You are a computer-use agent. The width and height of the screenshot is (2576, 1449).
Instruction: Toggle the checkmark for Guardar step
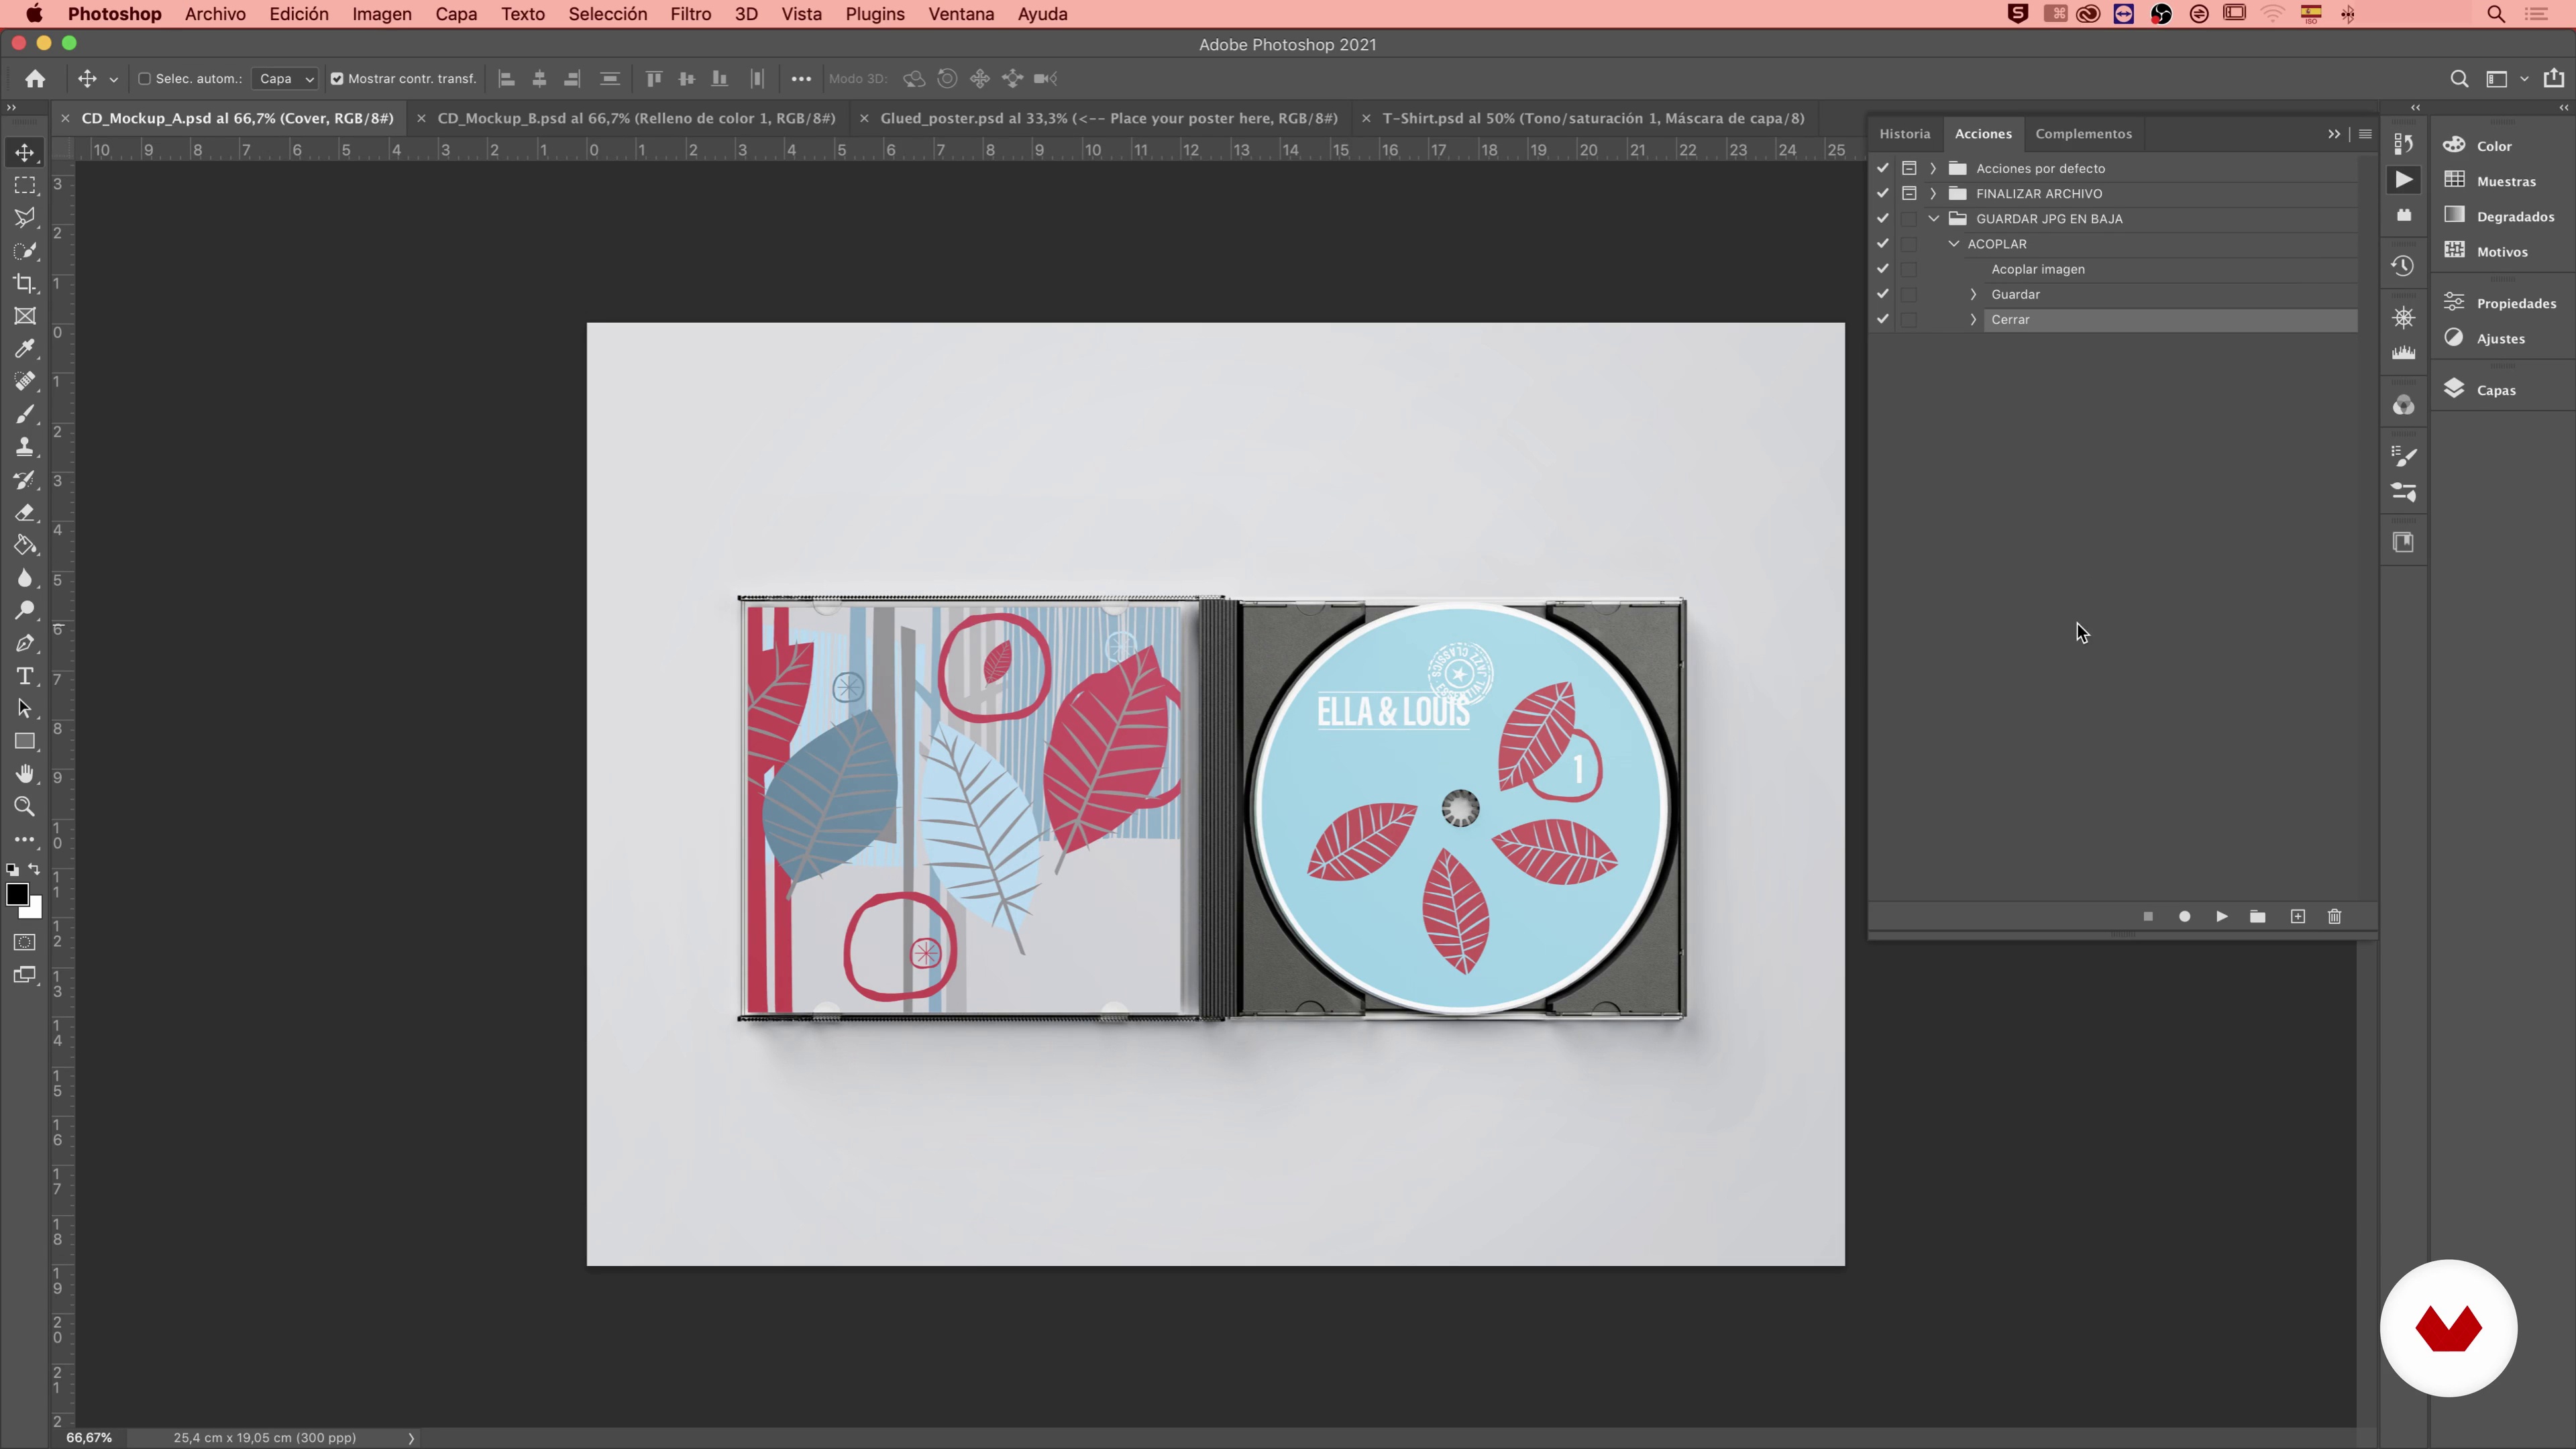click(x=1883, y=294)
